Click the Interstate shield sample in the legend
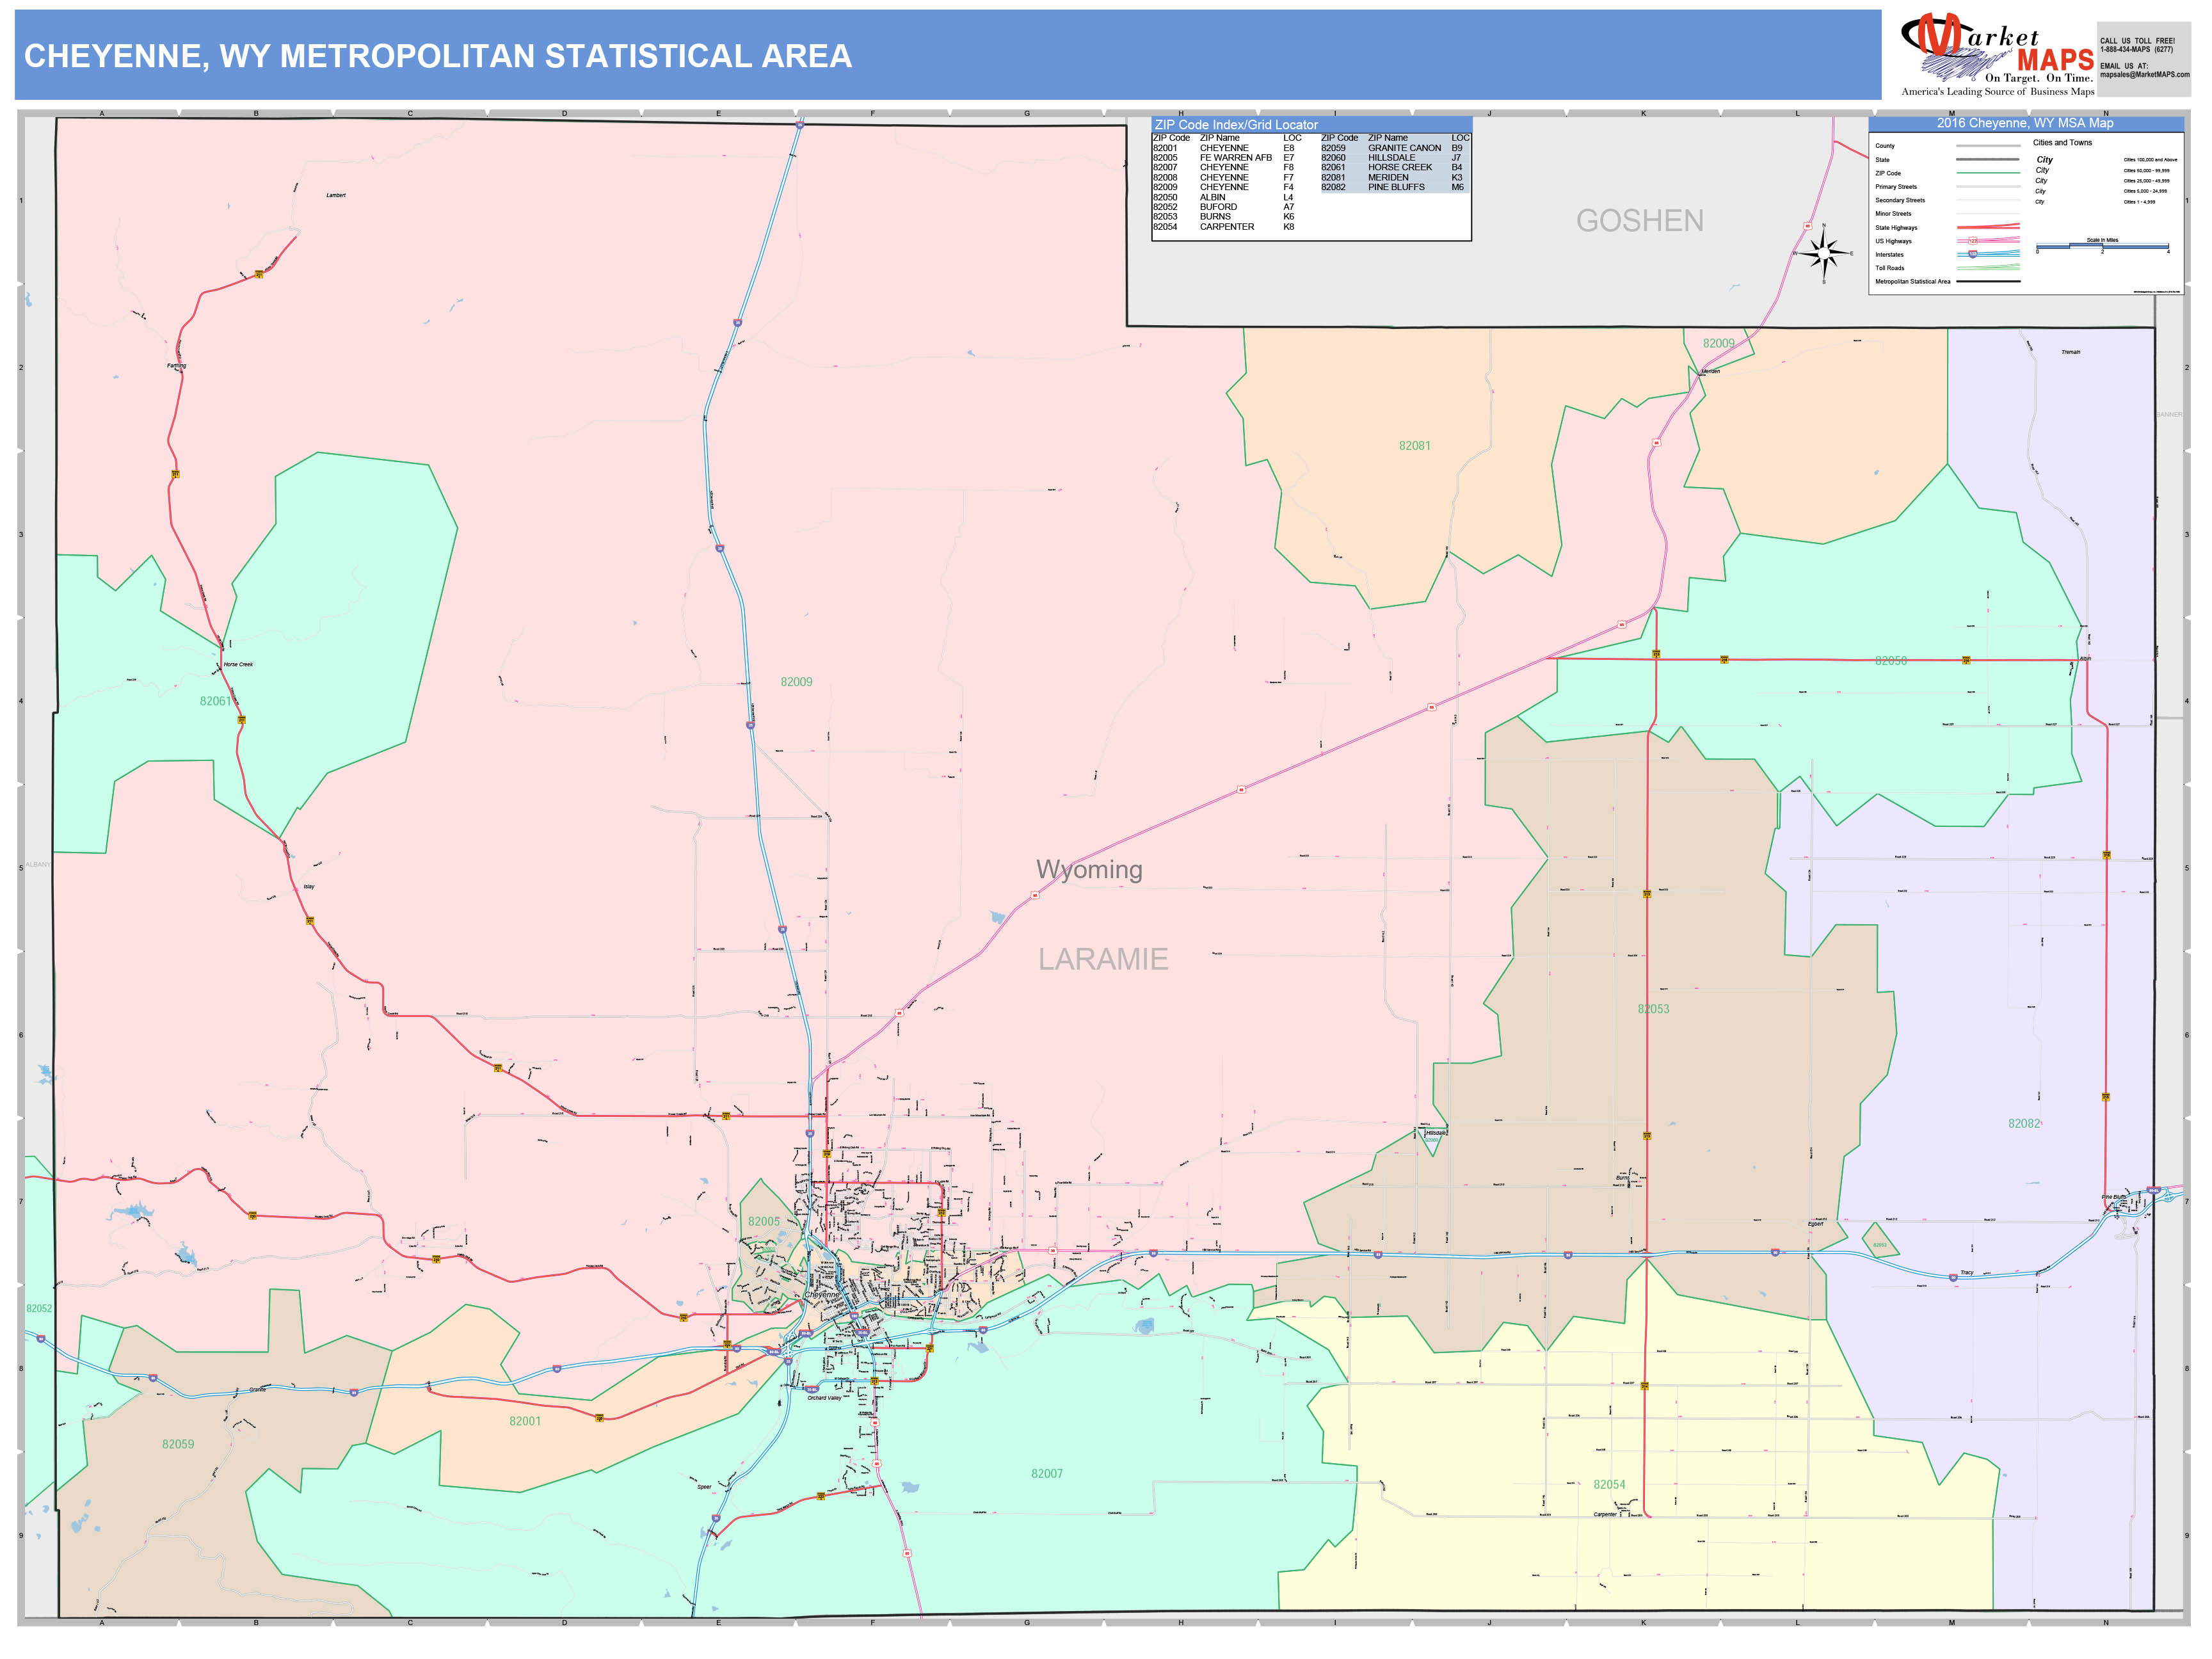The height and width of the screenshot is (1659, 2212). click(x=1973, y=254)
